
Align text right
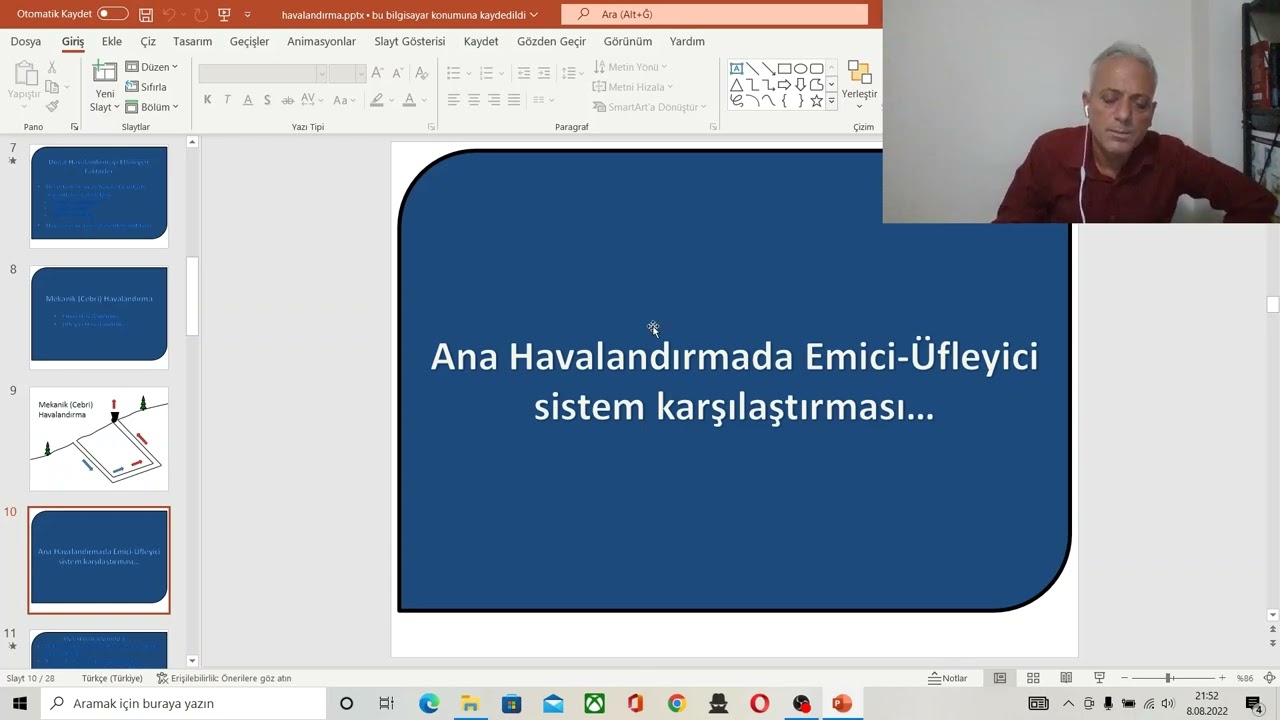pyautogui.click(x=494, y=100)
